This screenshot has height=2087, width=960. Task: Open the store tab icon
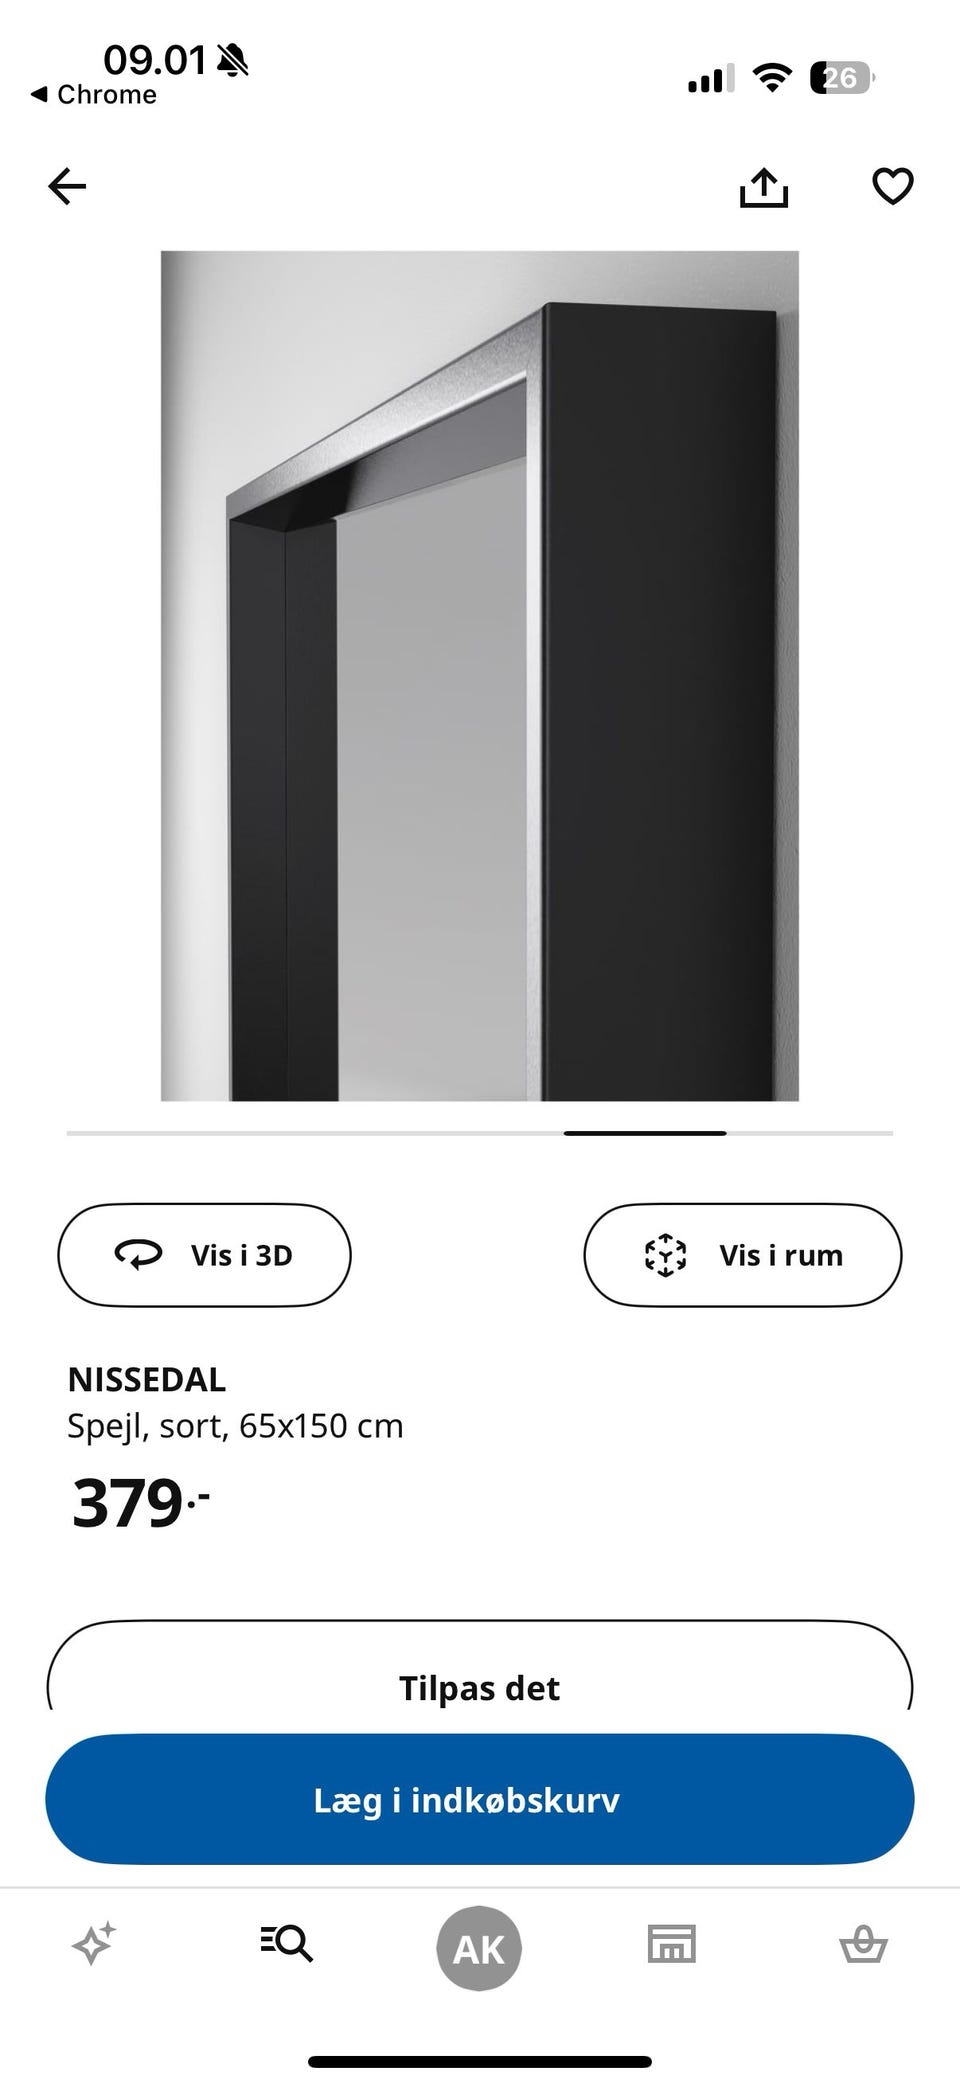click(672, 1943)
